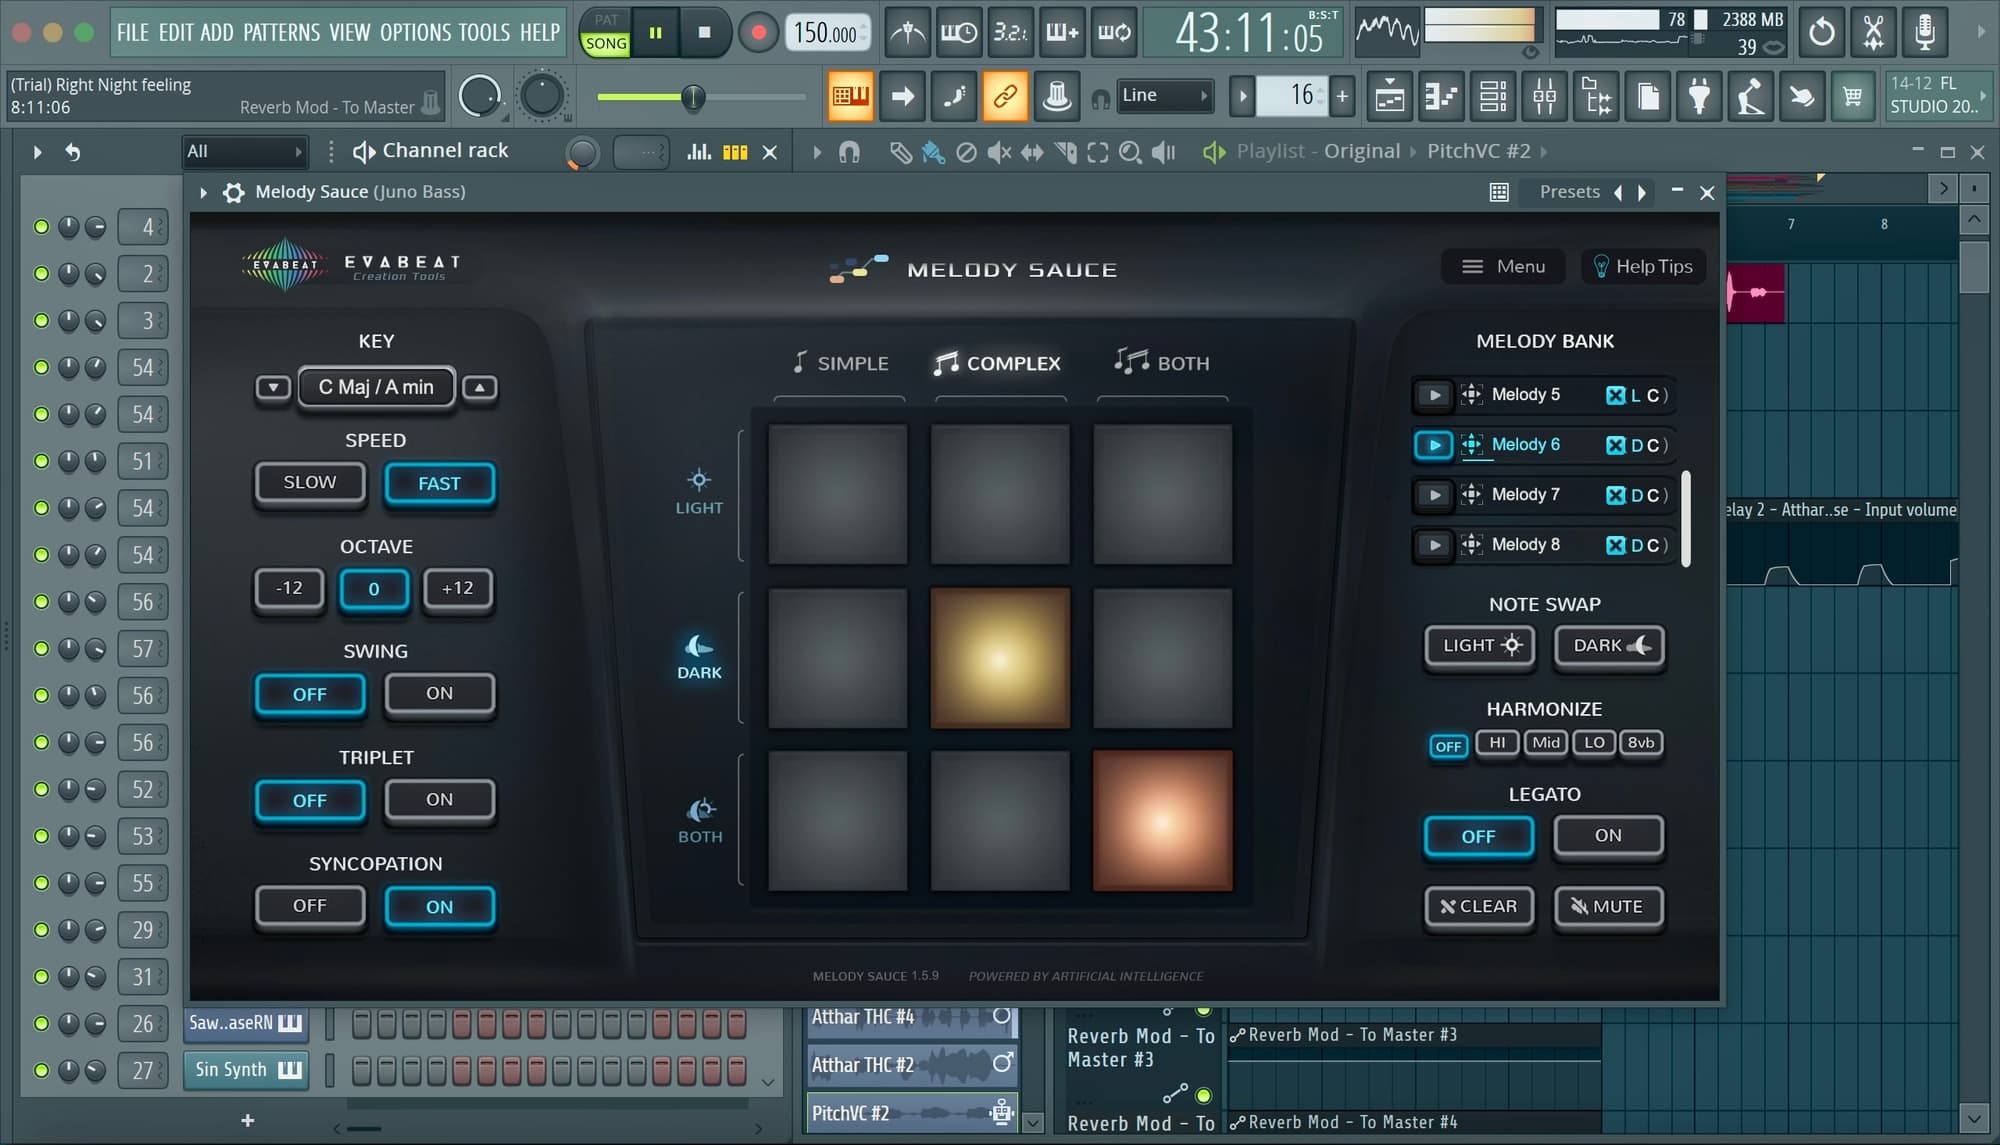Select the Paint tool in the Playlist toolbar

pos(932,152)
